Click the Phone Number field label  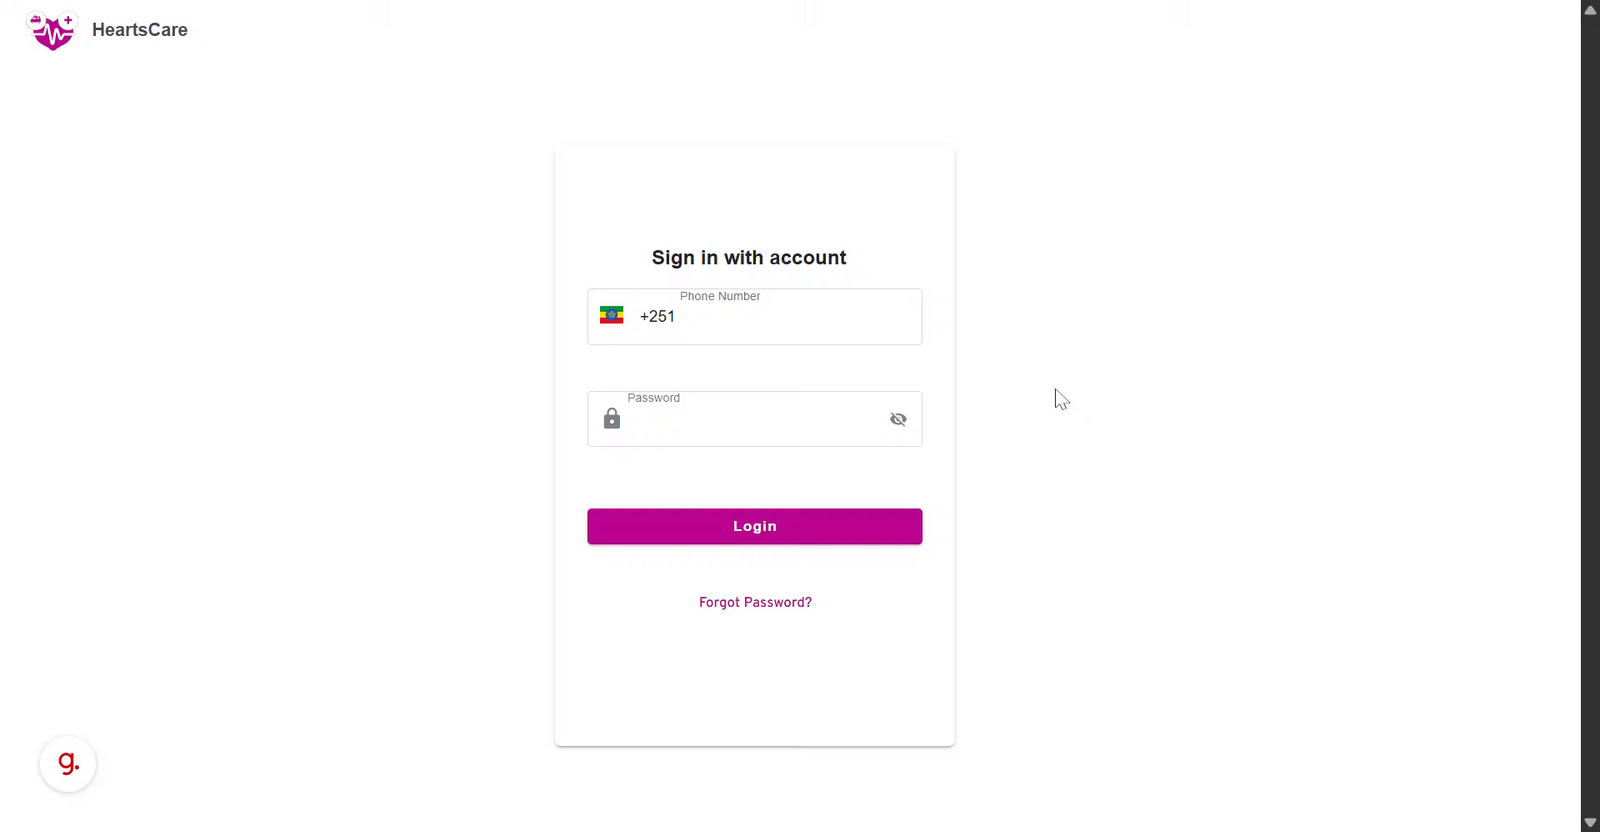720,296
